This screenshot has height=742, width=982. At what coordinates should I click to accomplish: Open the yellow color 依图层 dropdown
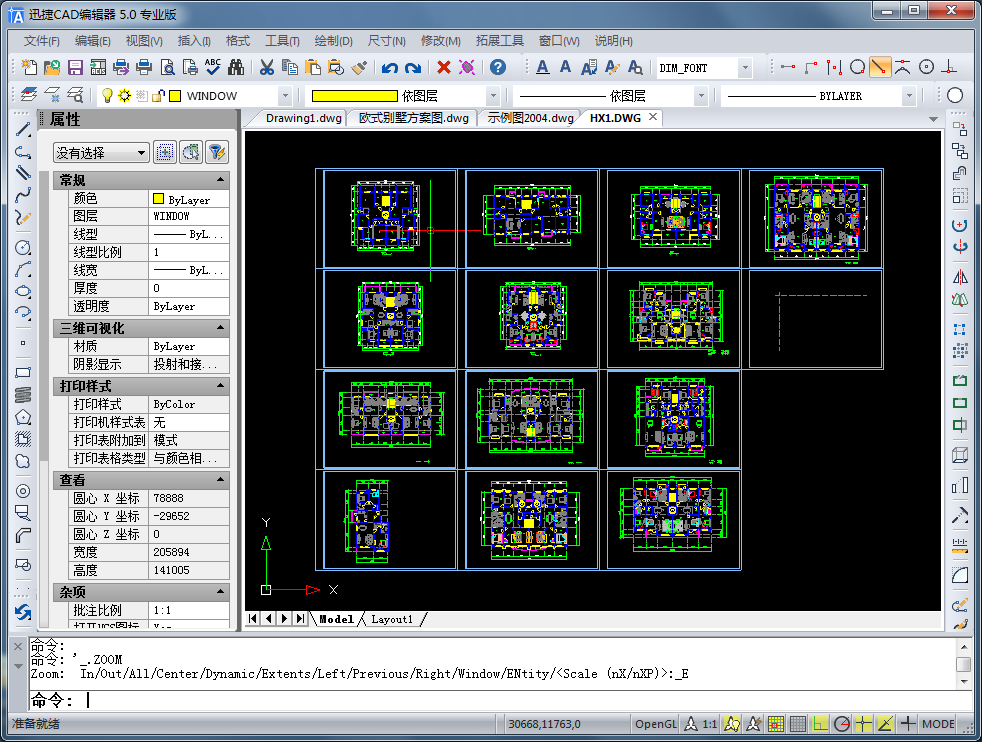493,96
